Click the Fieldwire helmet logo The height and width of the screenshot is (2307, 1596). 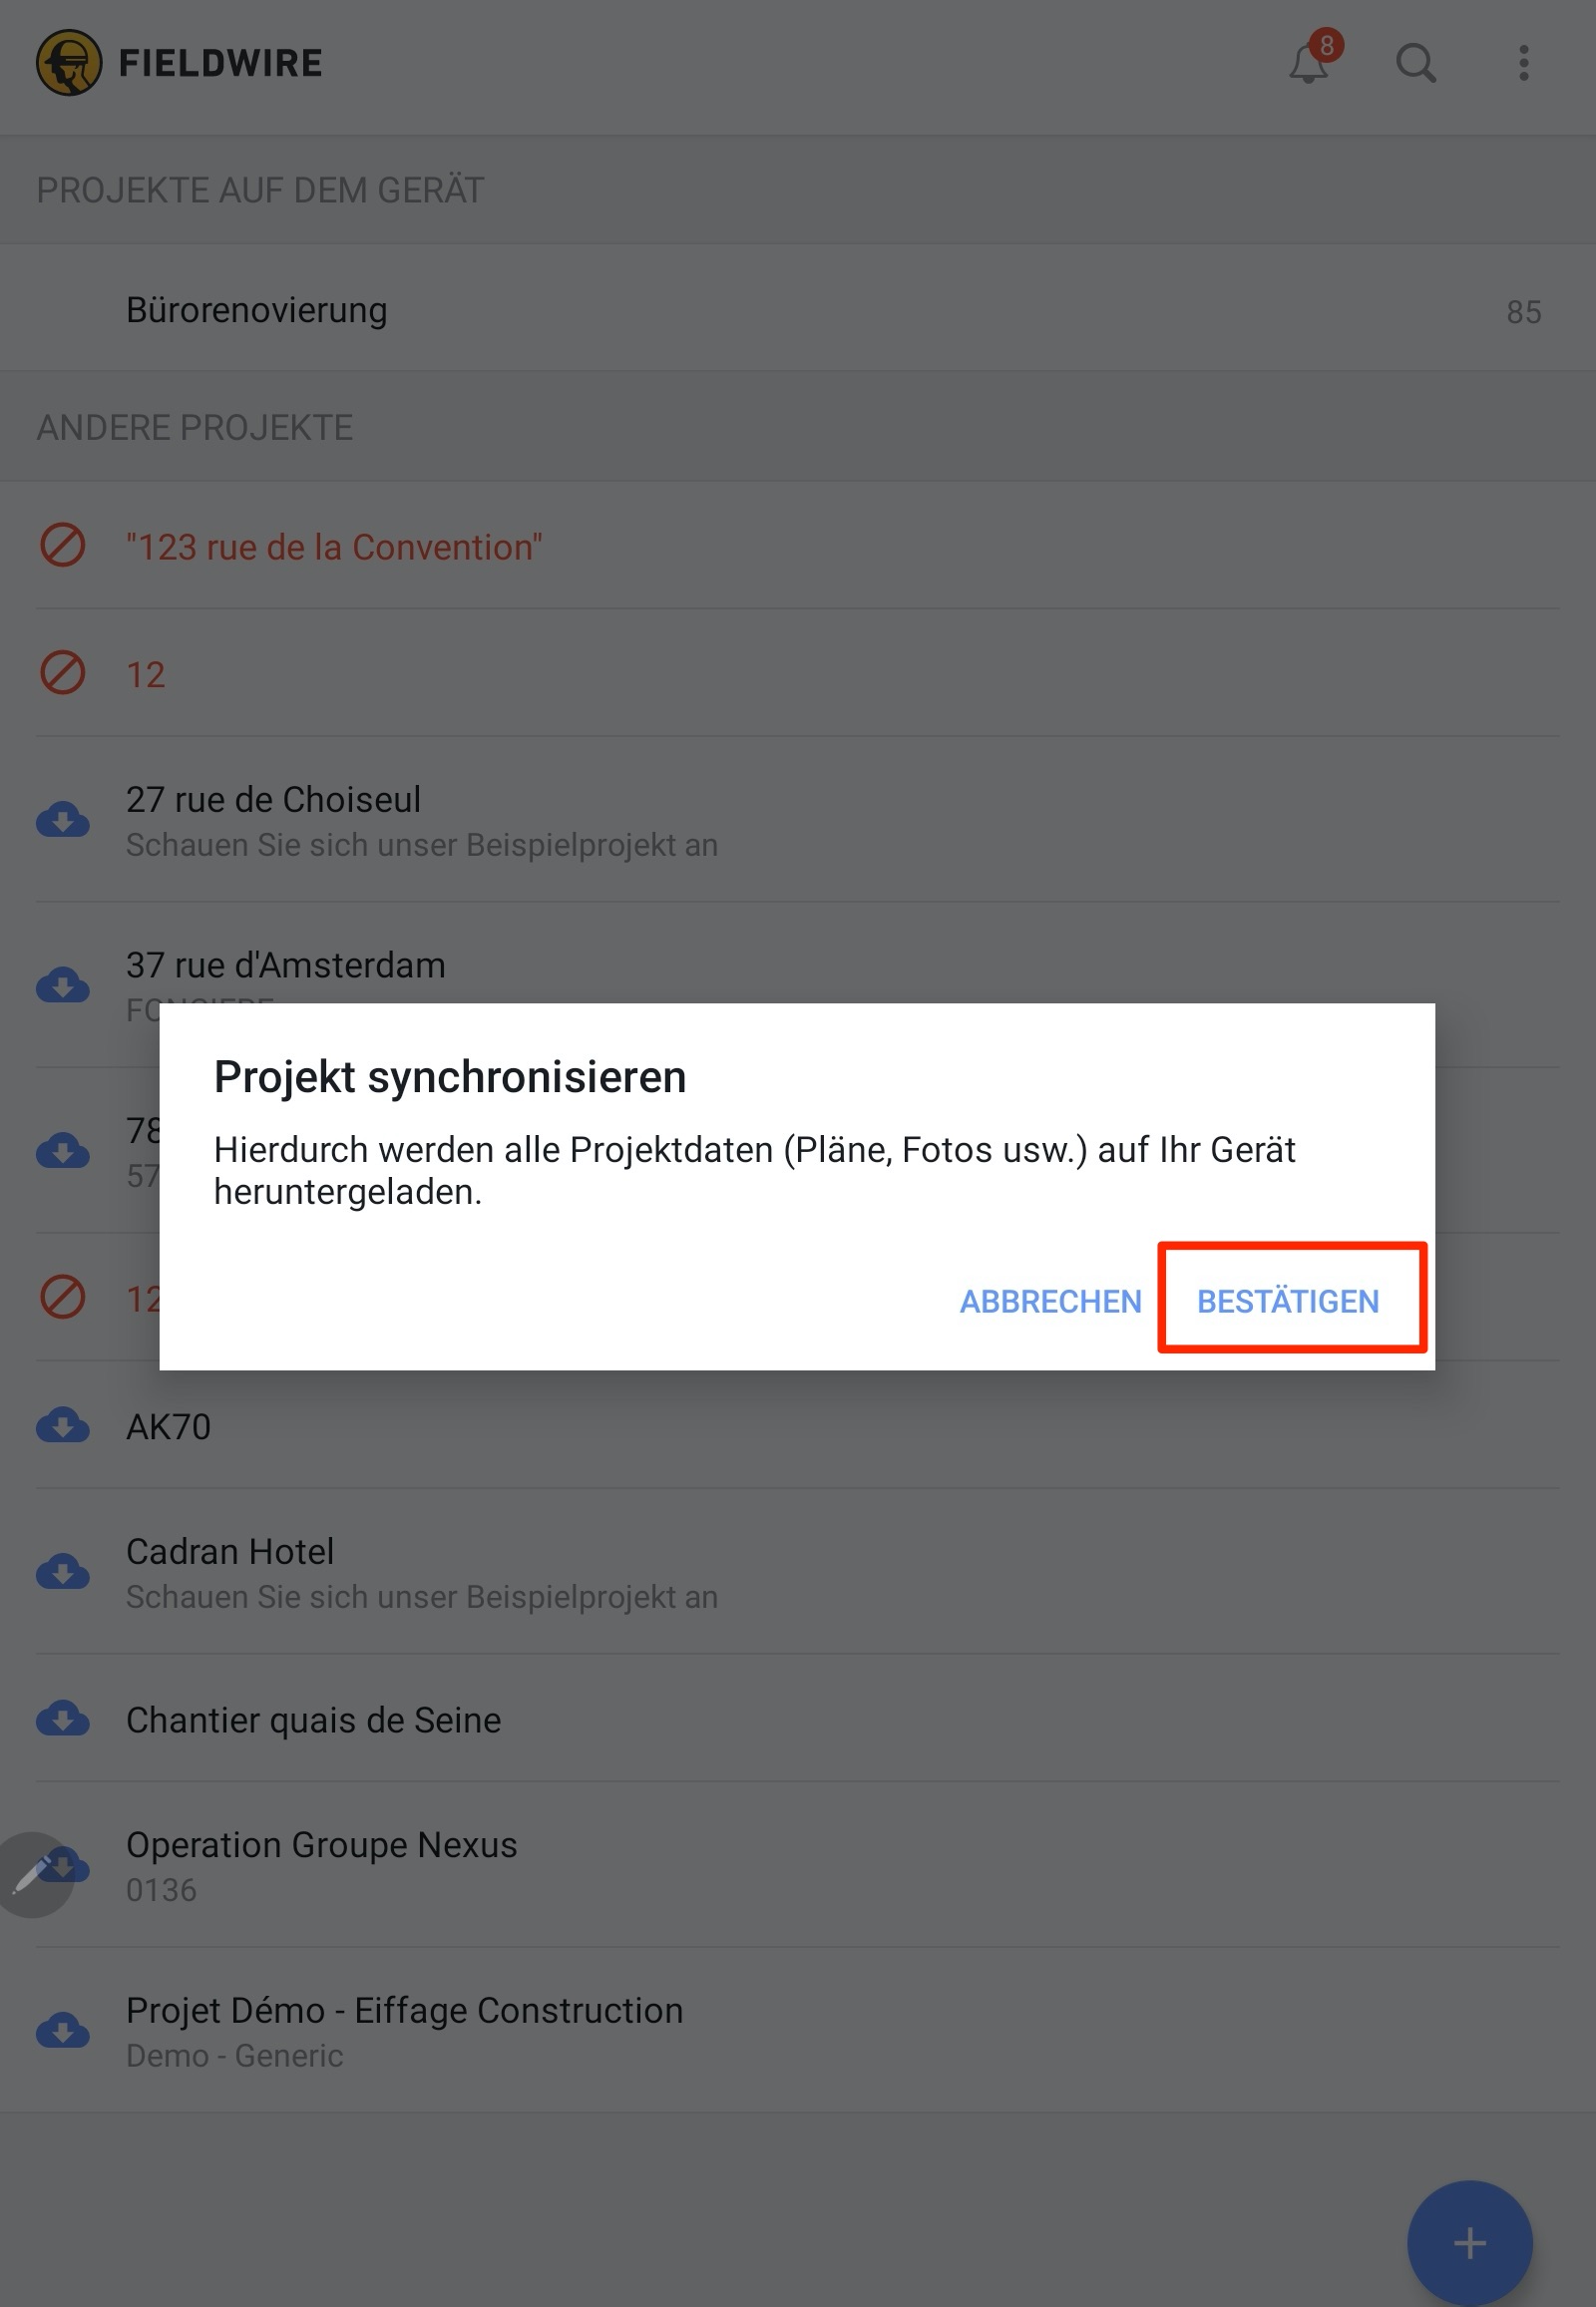[x=69, y=63]
